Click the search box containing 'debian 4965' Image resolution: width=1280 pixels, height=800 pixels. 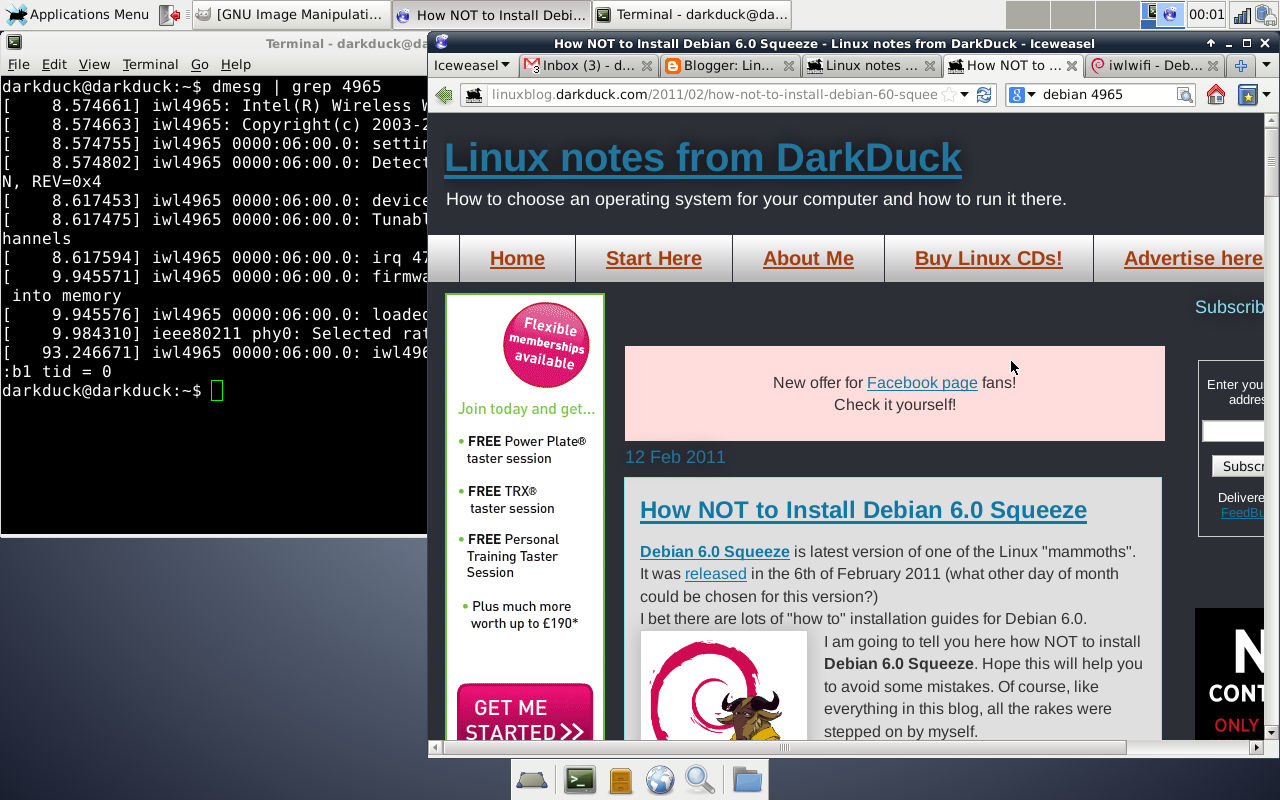click(x=1106, y=95)
